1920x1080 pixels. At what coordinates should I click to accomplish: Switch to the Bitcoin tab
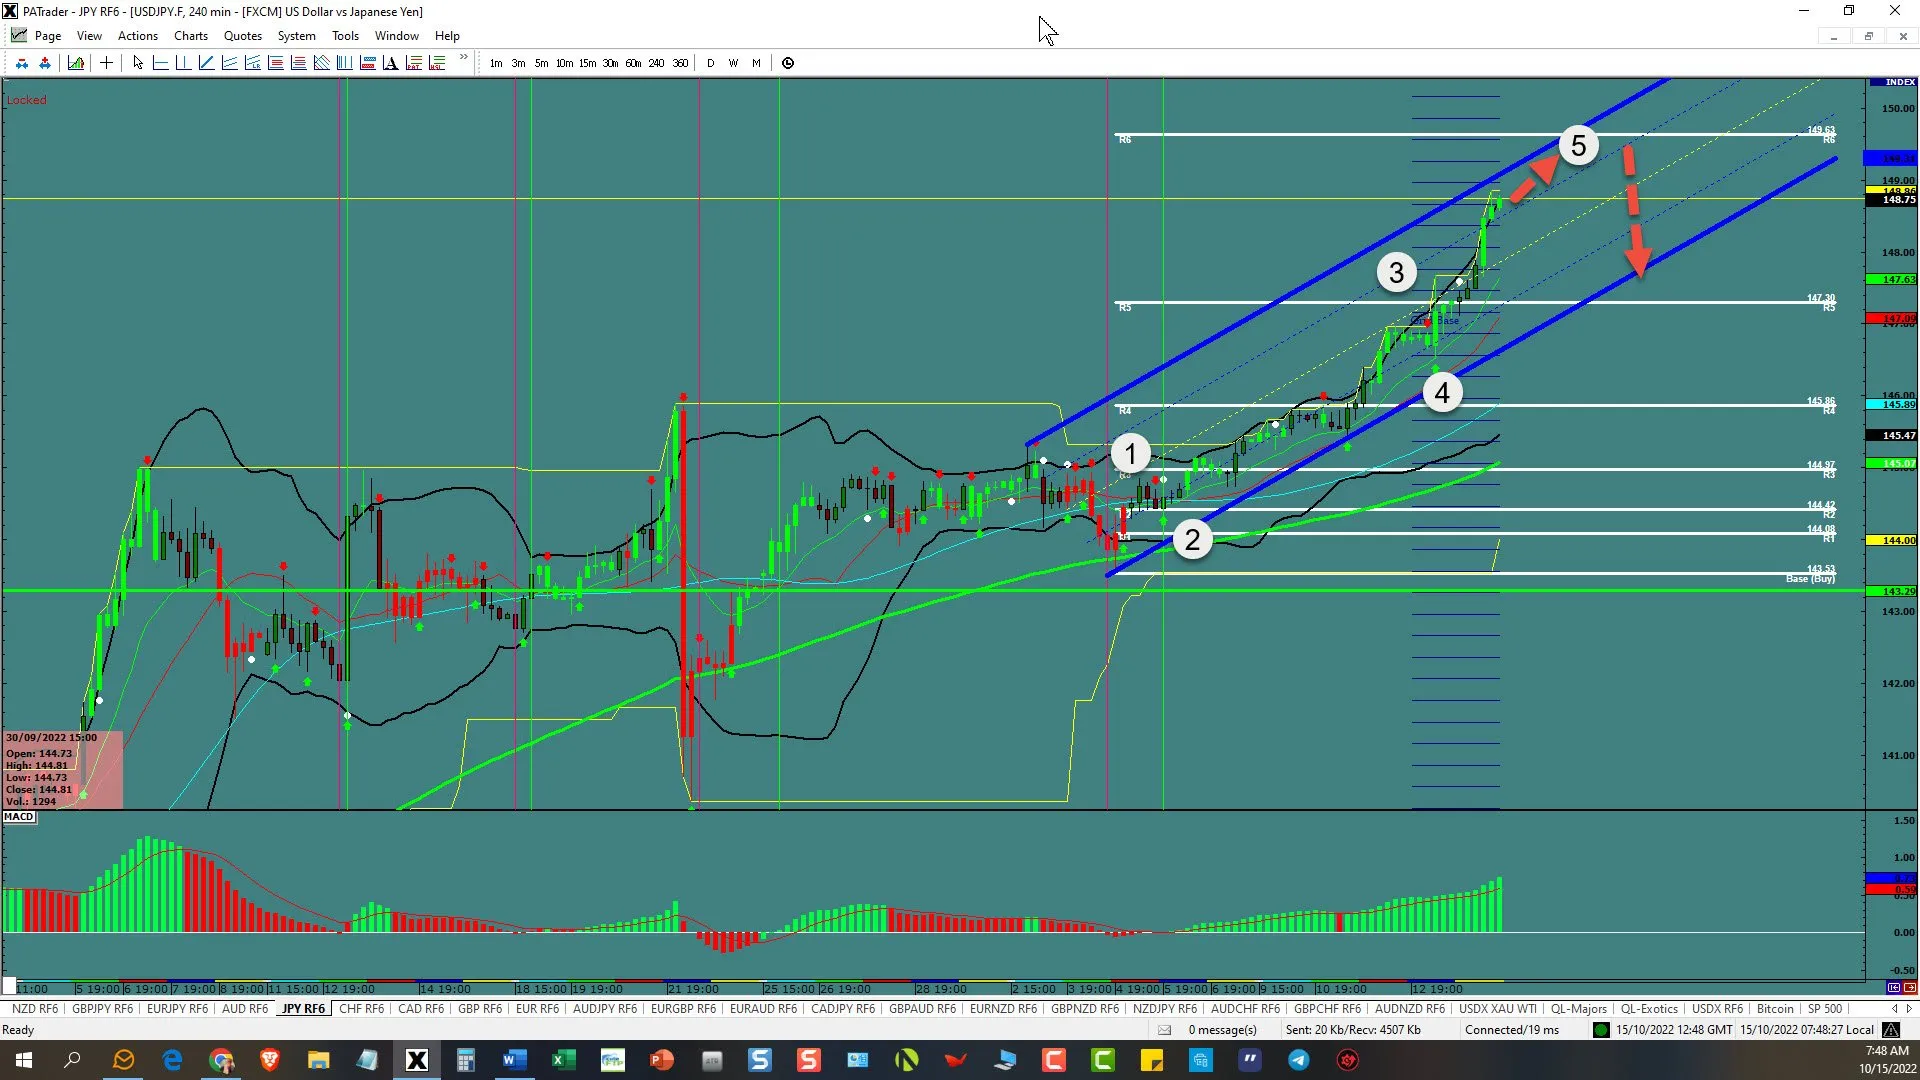1775,1009
